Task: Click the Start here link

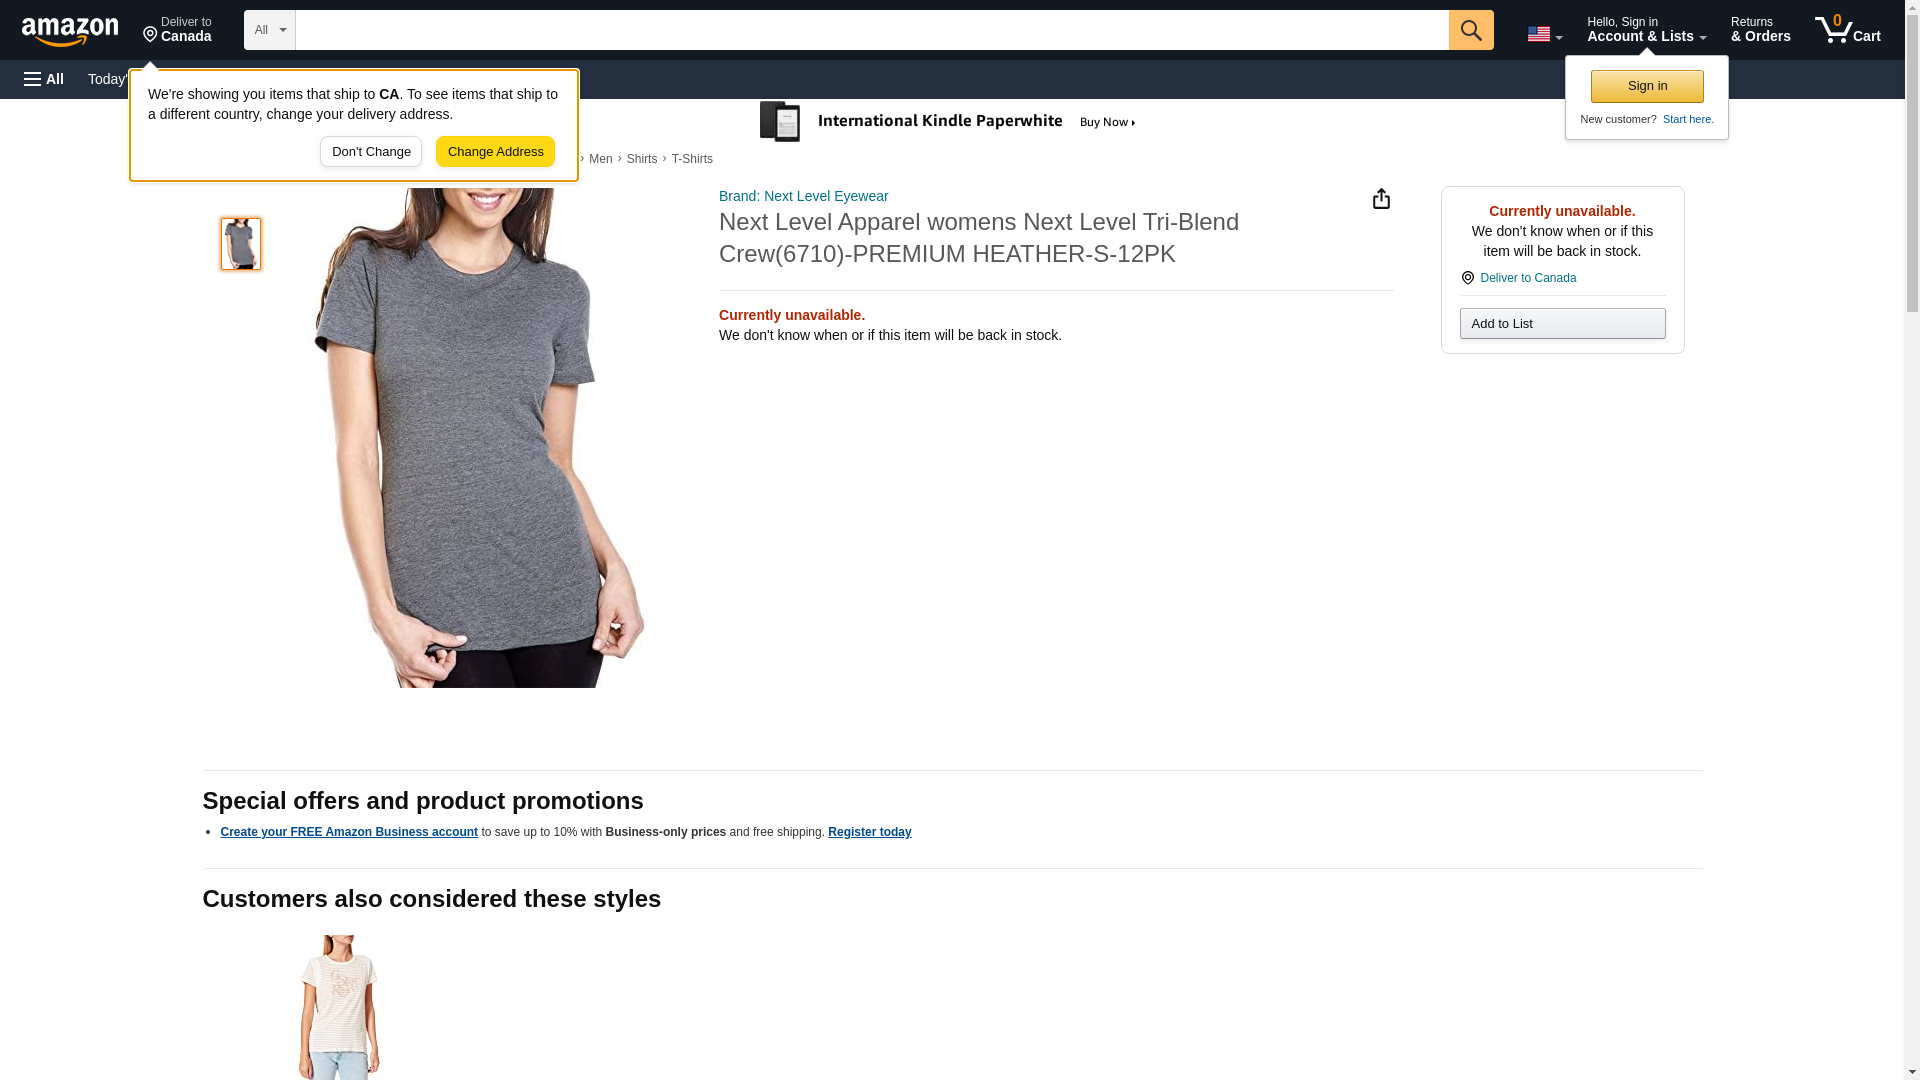Action: [x=1688, y=119]
